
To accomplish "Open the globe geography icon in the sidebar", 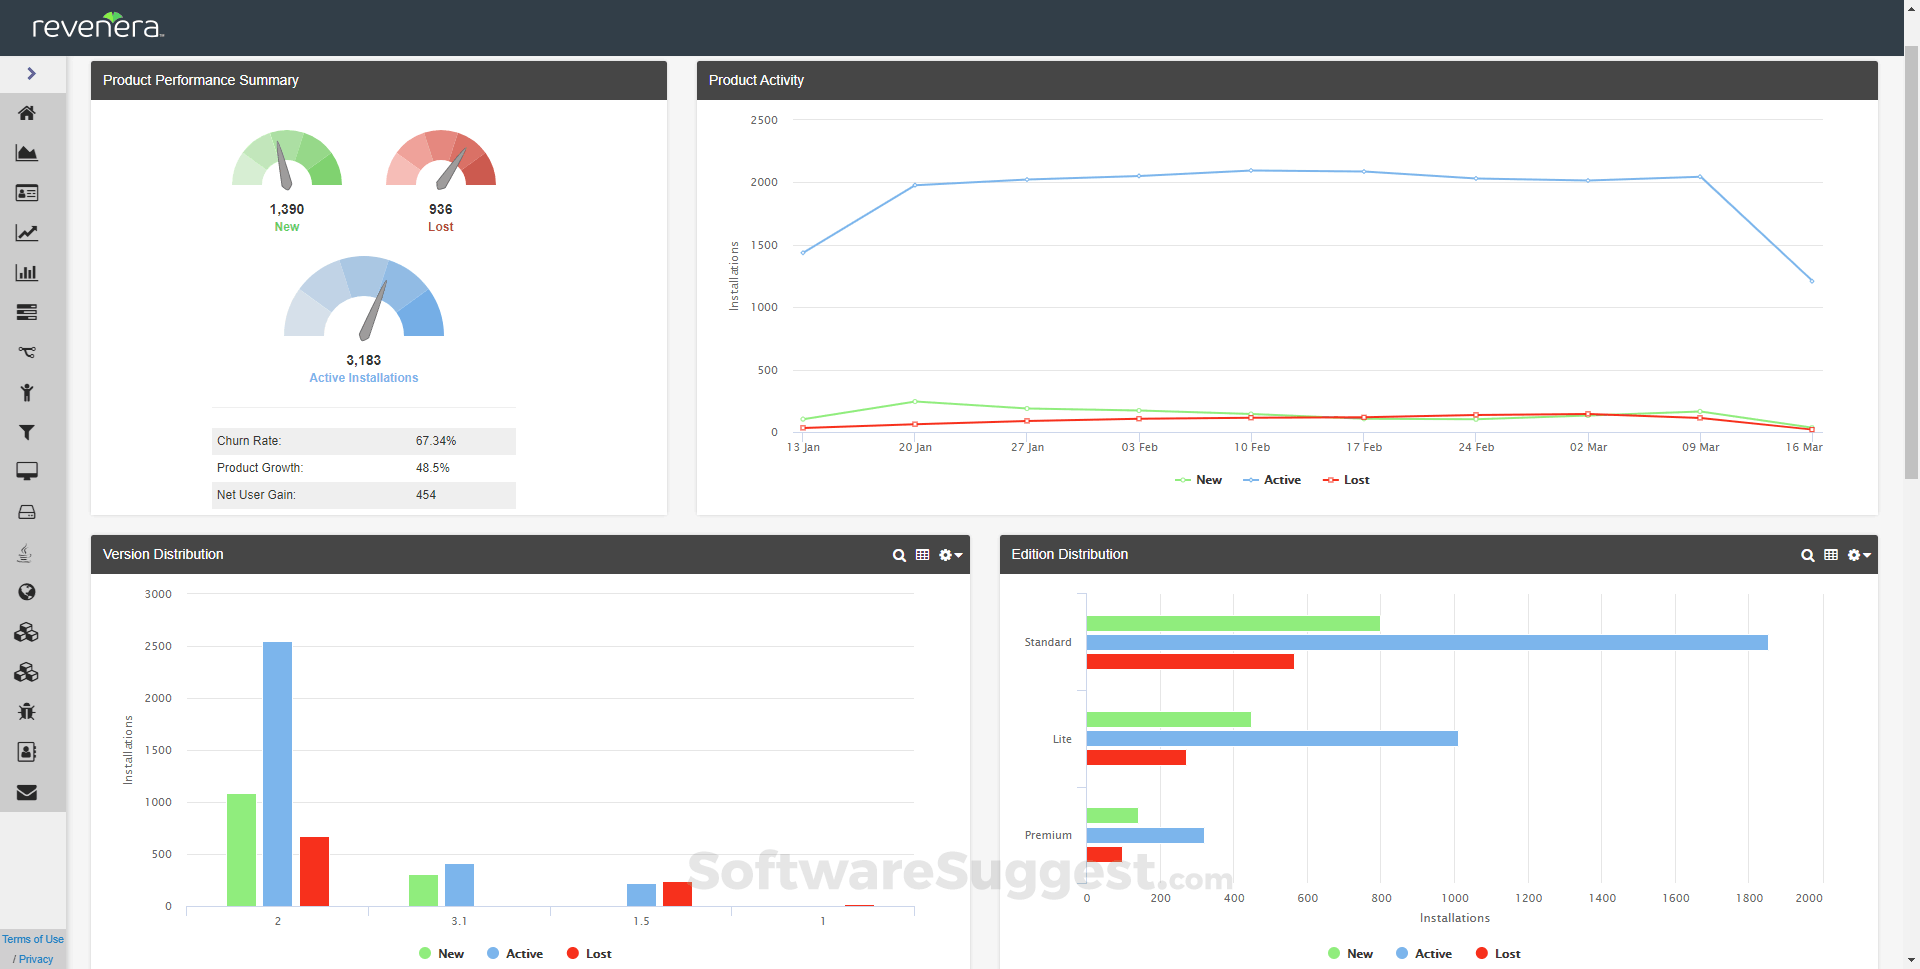I will click(x=27, y=592).
